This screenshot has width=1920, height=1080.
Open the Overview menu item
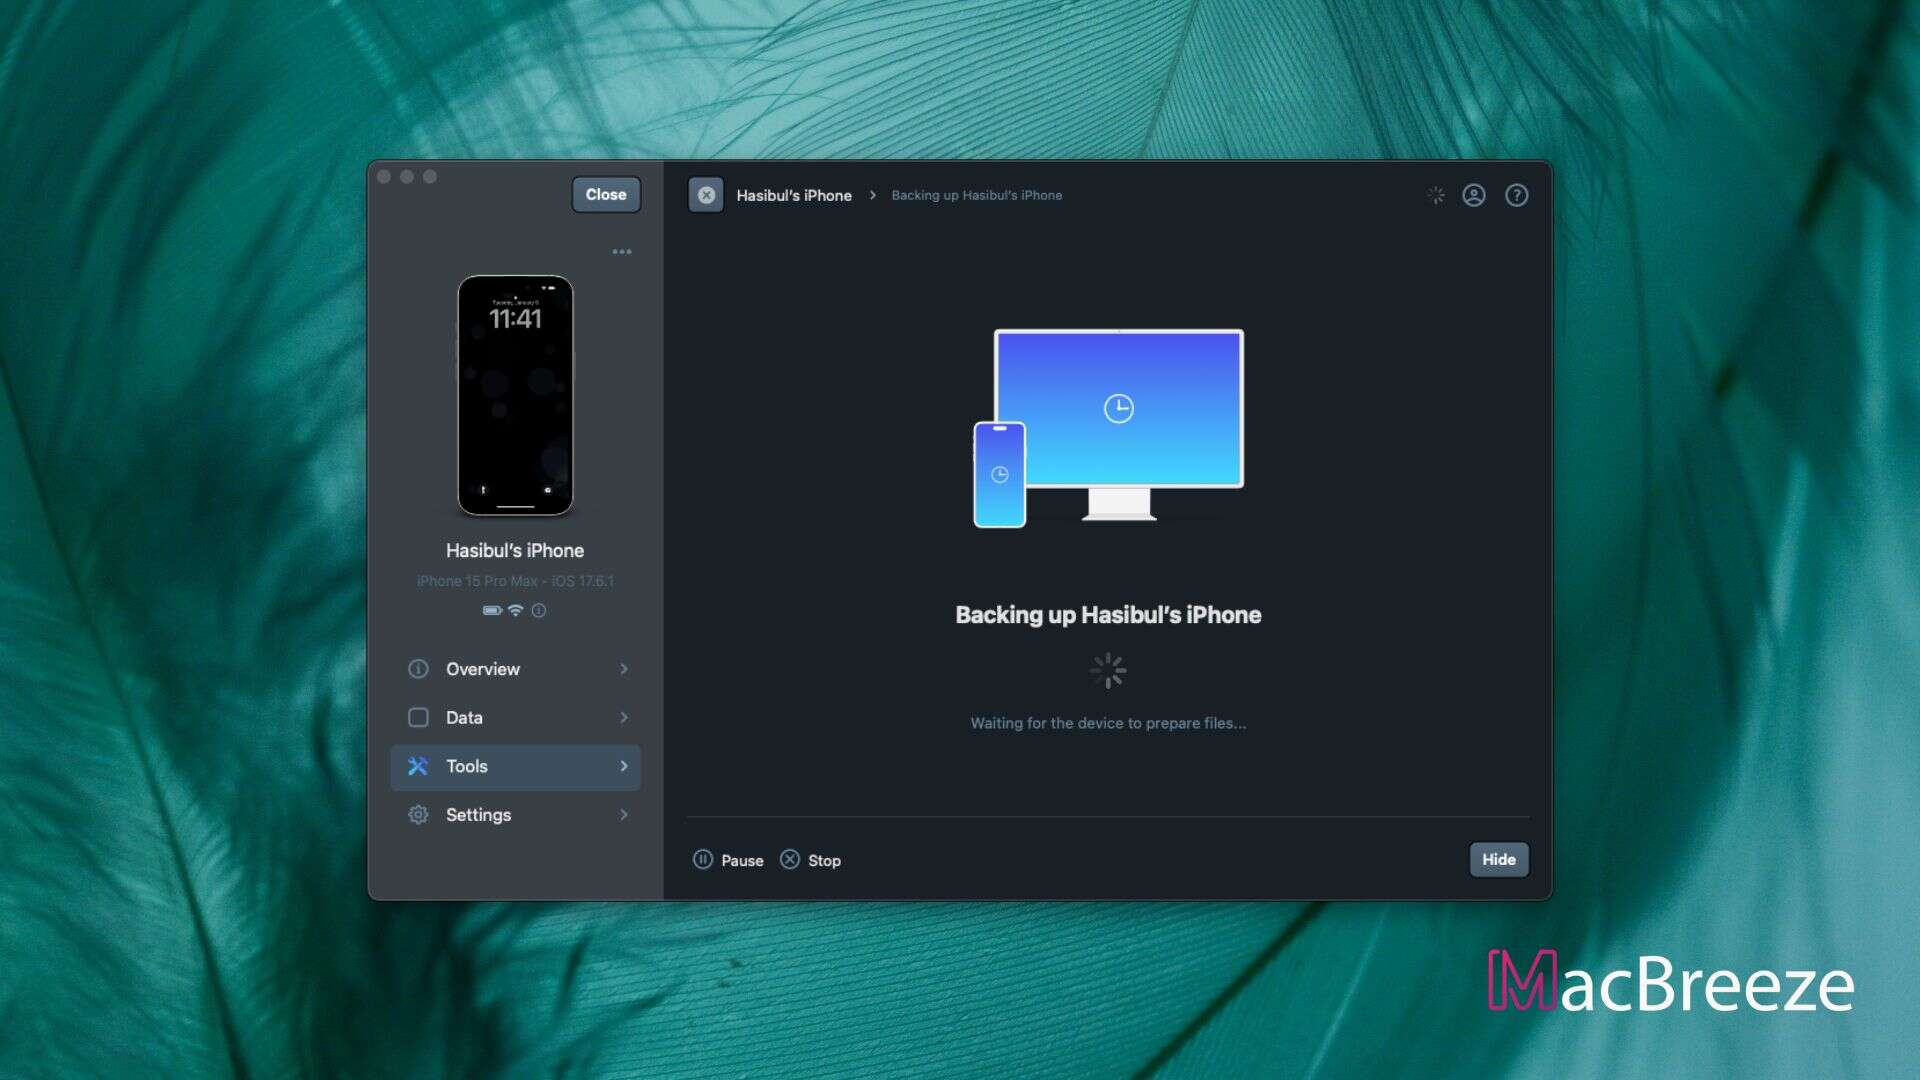(x=516, y=669)
